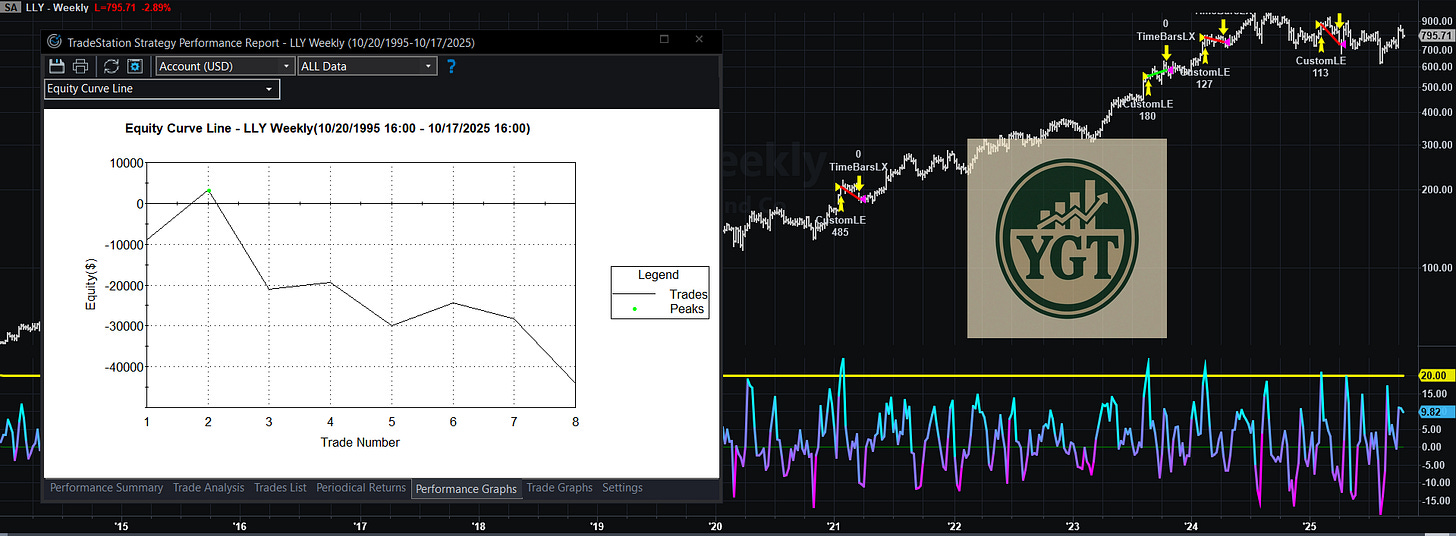Maximize the Strategy Performance Report window
Image resolution: width=1456 pixels, height=536 pixels.
click(664, 39)
